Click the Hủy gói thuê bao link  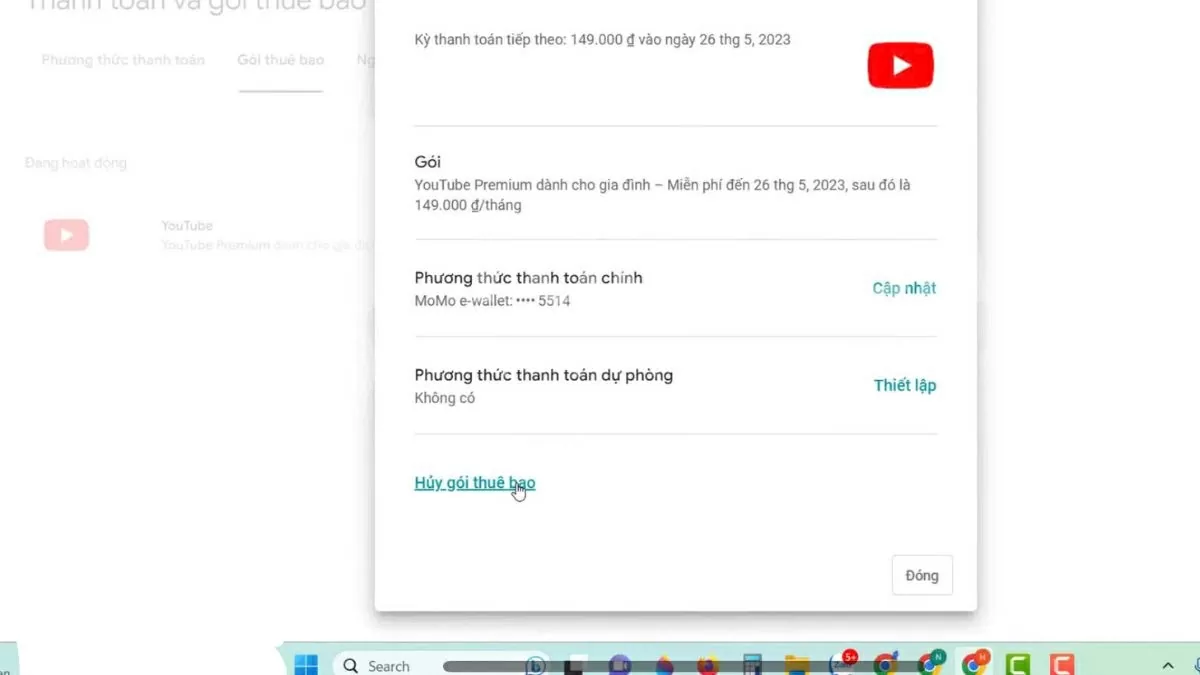[x=474, y=483]
